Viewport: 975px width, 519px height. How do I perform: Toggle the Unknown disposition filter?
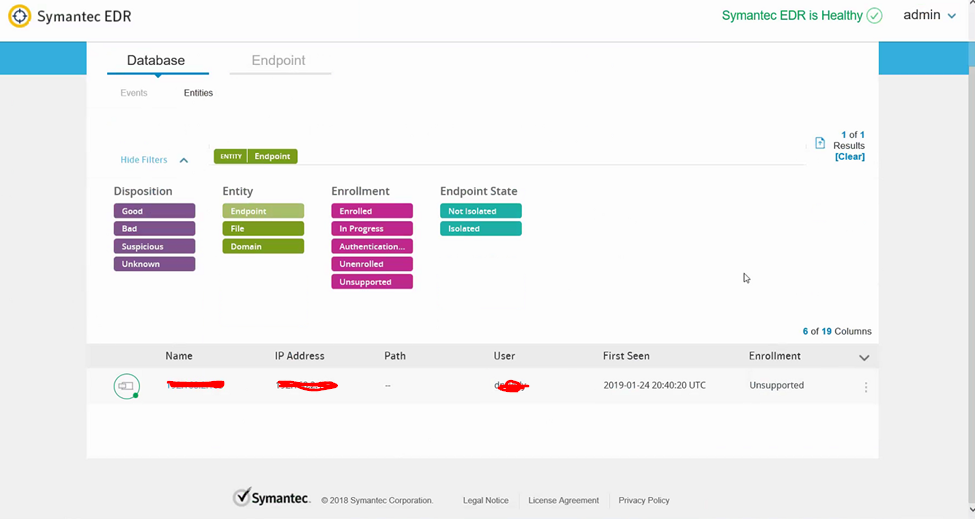click(154, 264)
